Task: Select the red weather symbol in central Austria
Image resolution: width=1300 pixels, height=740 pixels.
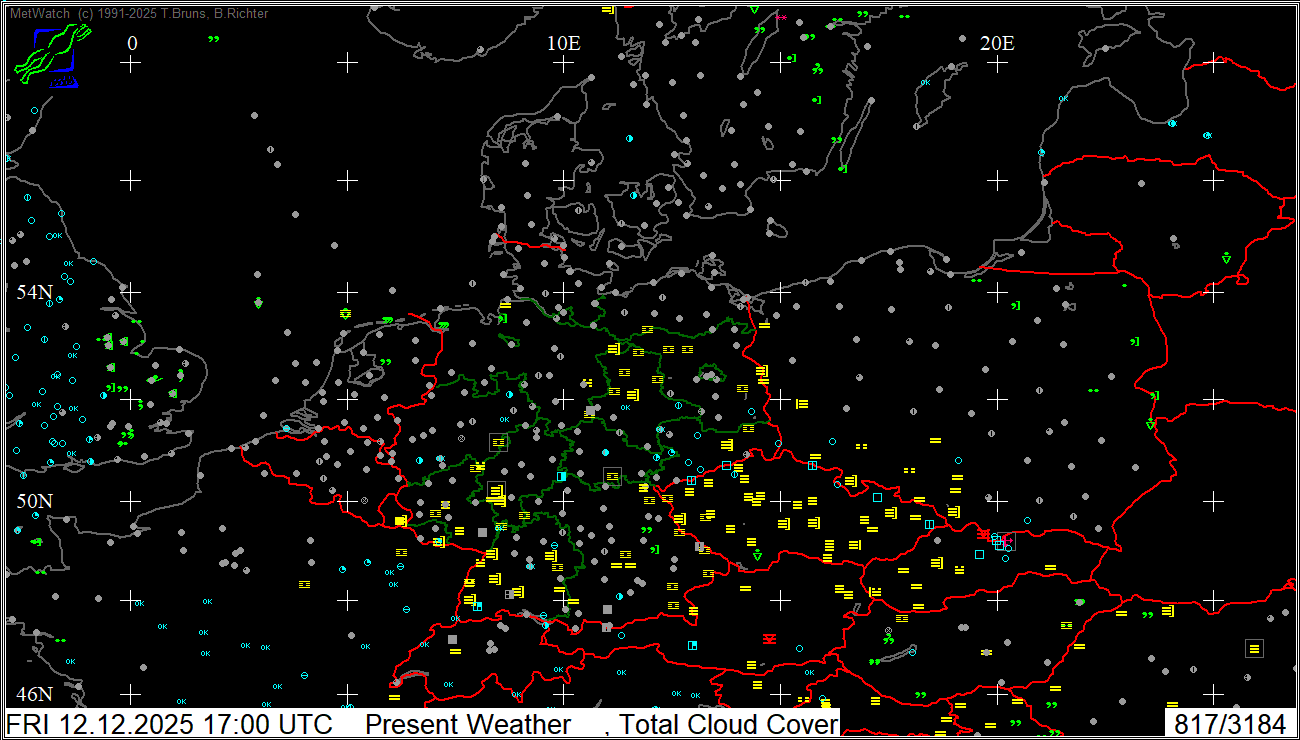Action: pos(769,638)
